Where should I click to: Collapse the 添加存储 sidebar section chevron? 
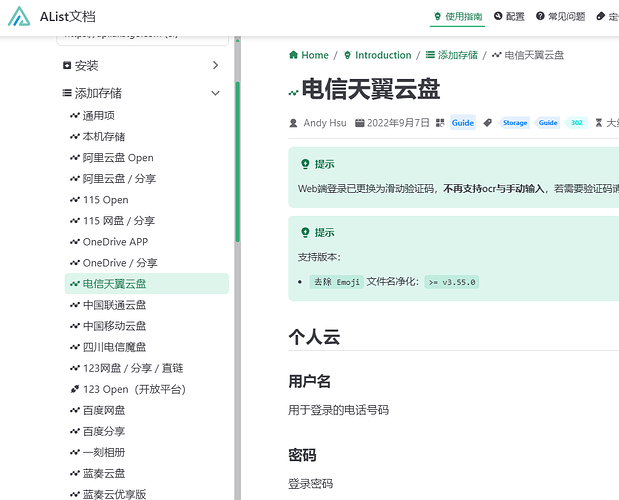(216, 93)
